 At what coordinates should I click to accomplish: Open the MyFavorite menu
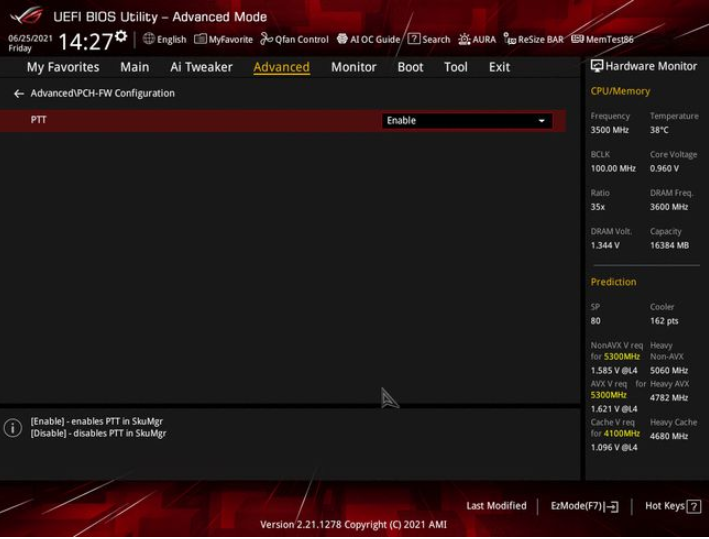pos(223,39)
